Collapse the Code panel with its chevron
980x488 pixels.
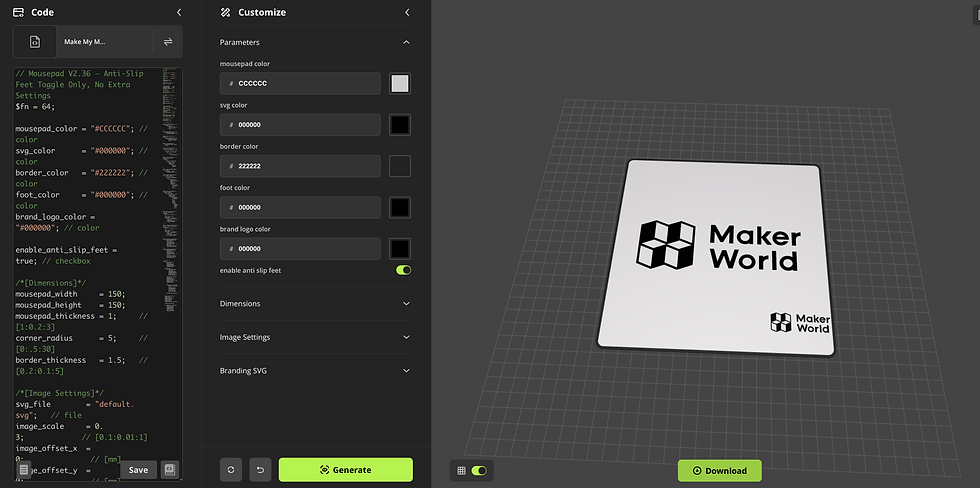click(179, 12)
